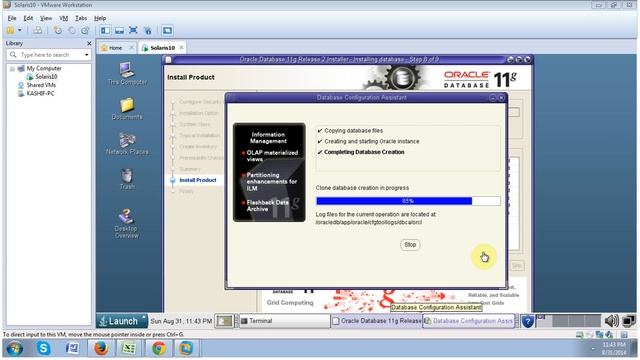Click 'Creating and starting Oracle instance' text
This screenshot has height=360, width=640.
[371, 141]
